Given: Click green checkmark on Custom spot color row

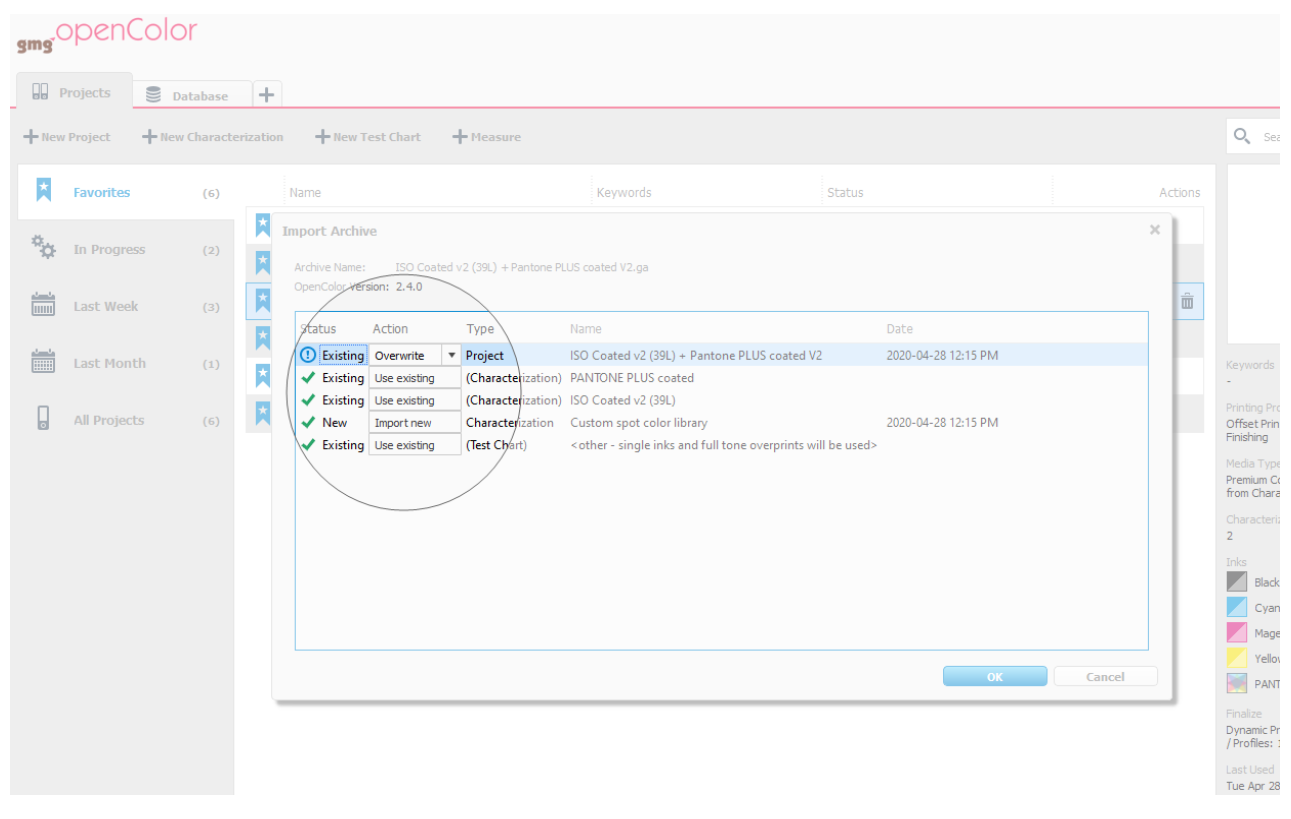Looking at the screenshot, I should (308, 422).
